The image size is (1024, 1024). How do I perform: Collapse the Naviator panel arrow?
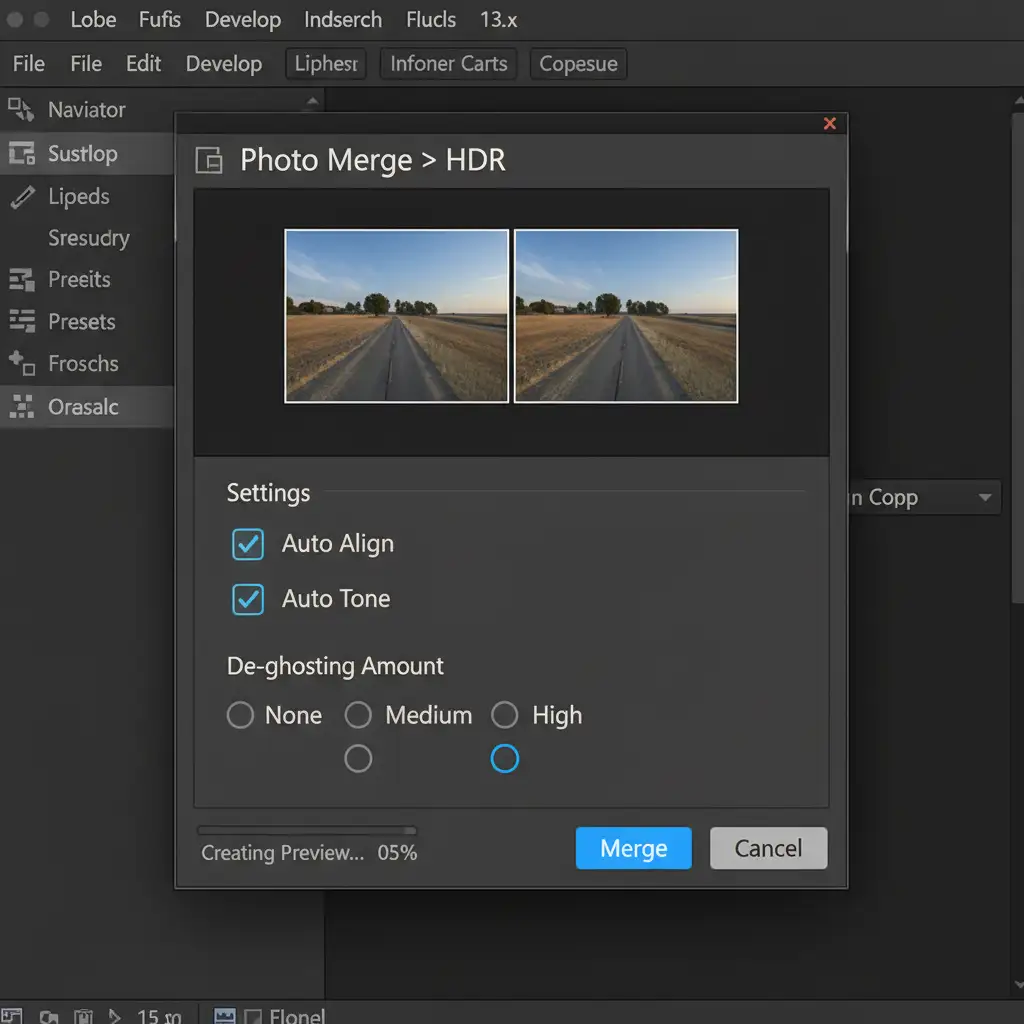point(312,102)
